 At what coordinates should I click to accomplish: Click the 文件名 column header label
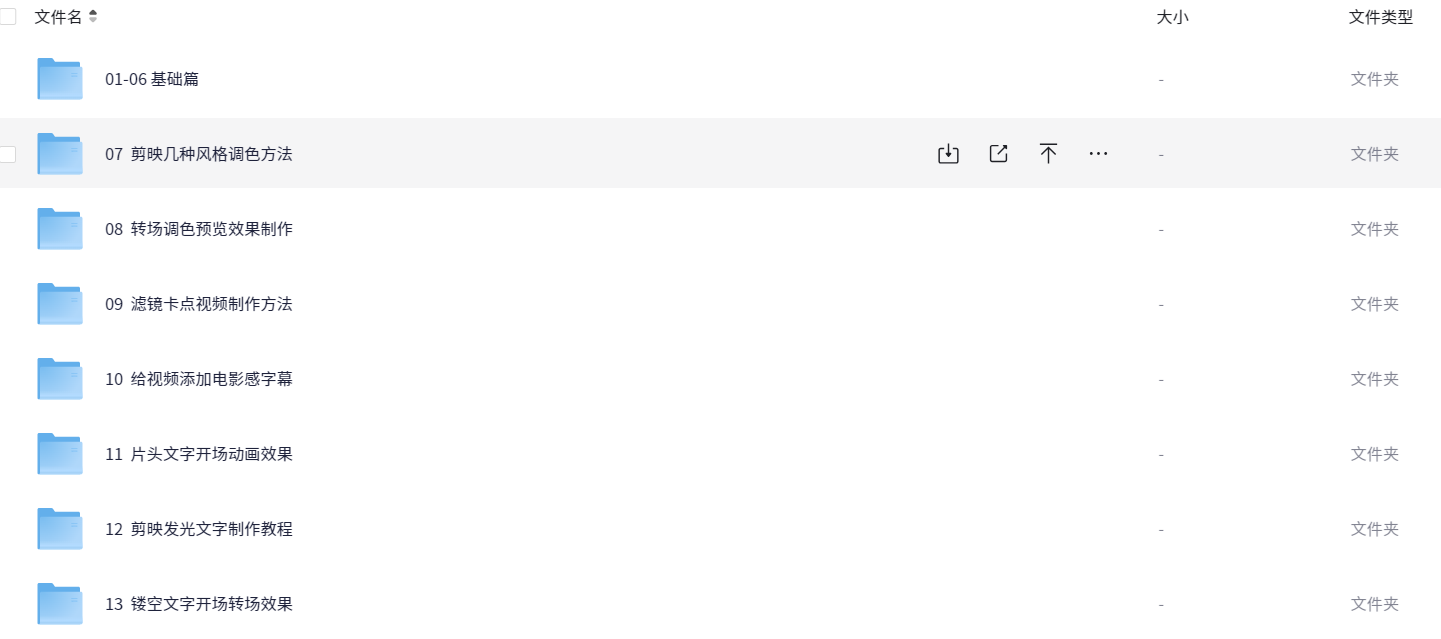(58, 17)
